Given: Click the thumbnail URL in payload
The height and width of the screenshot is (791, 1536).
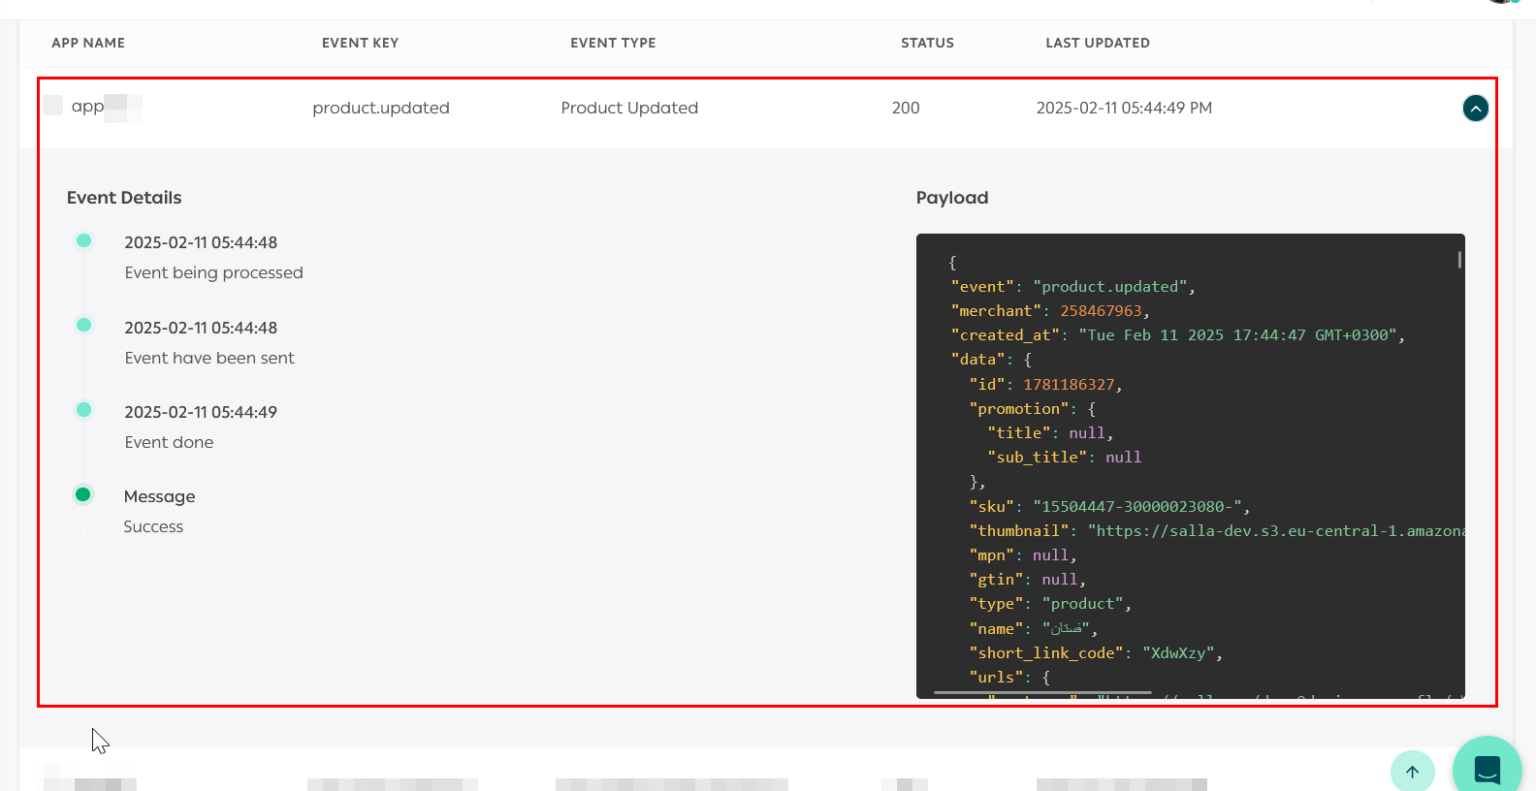Looking at the screenshot, I should (1276, 531).
